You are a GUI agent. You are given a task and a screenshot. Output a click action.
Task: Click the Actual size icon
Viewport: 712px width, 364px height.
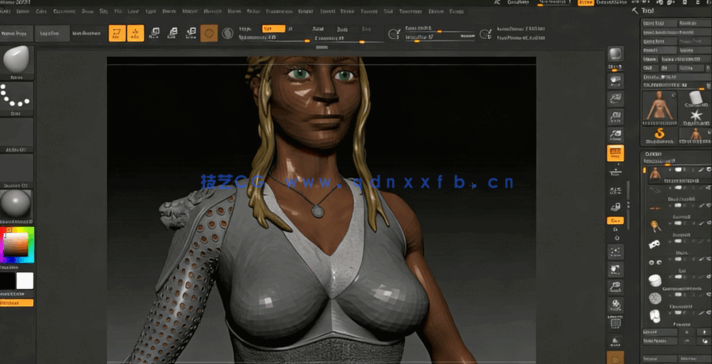(x=615, y=117)
